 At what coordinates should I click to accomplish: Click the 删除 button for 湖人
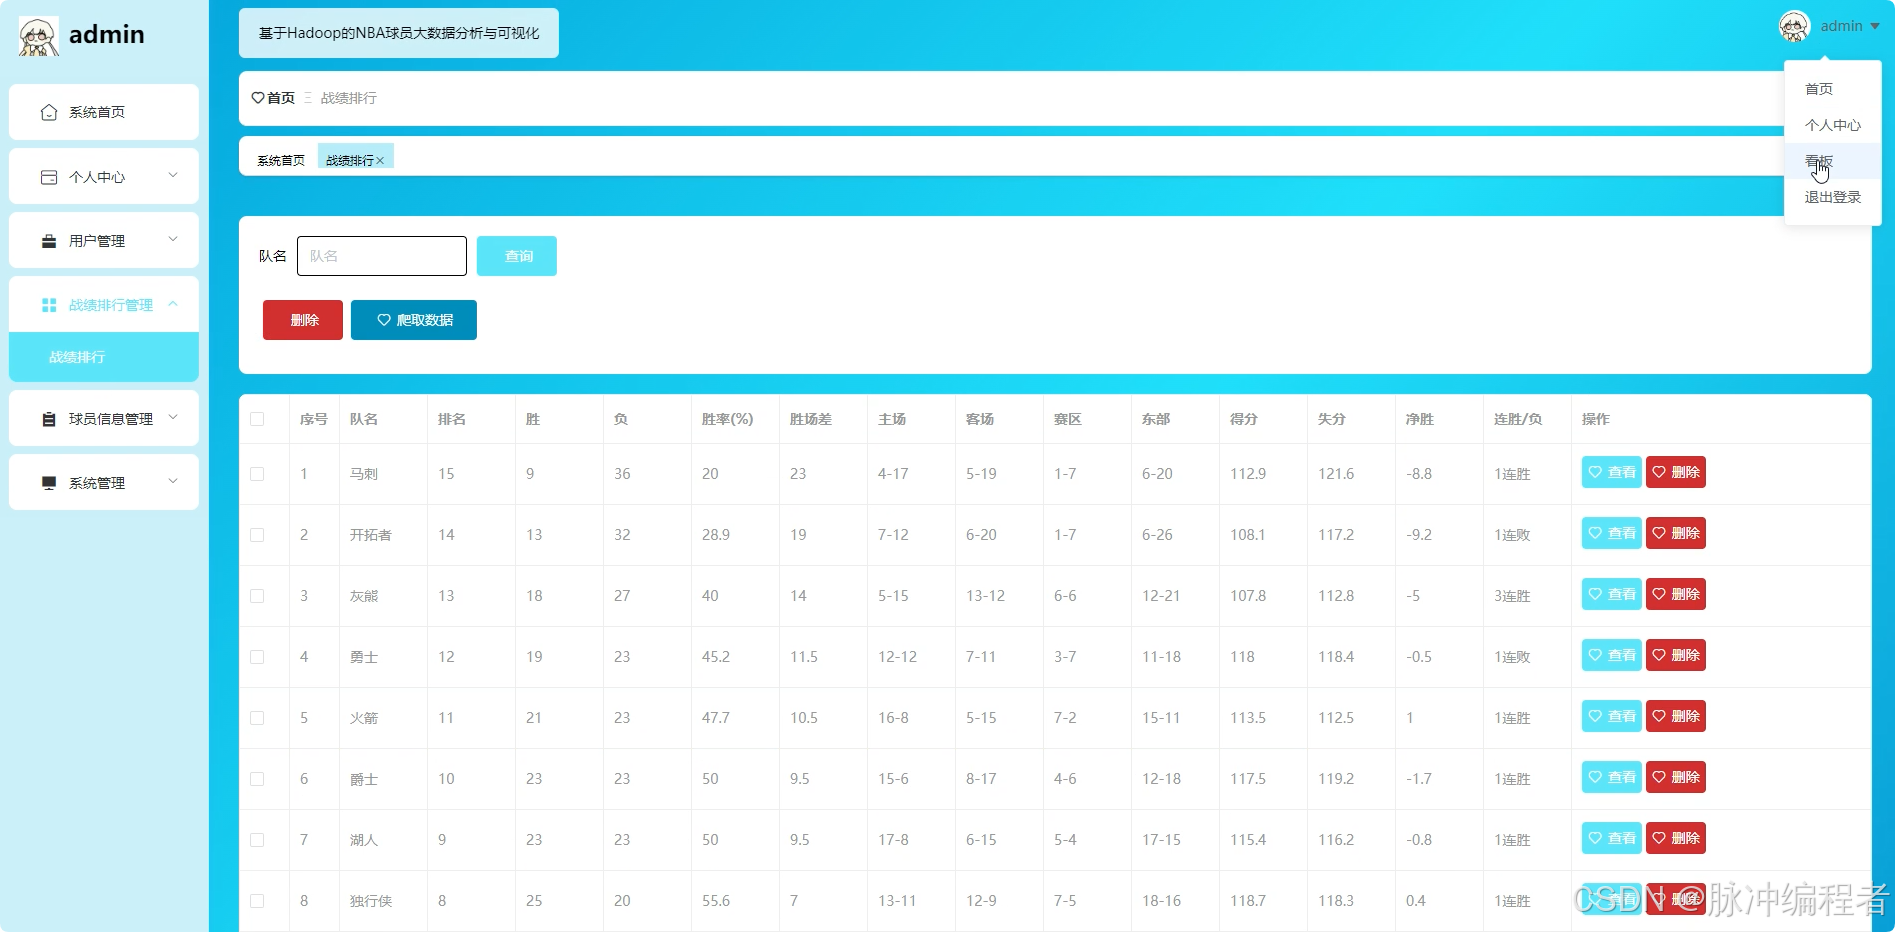(x=1676, y=838)
